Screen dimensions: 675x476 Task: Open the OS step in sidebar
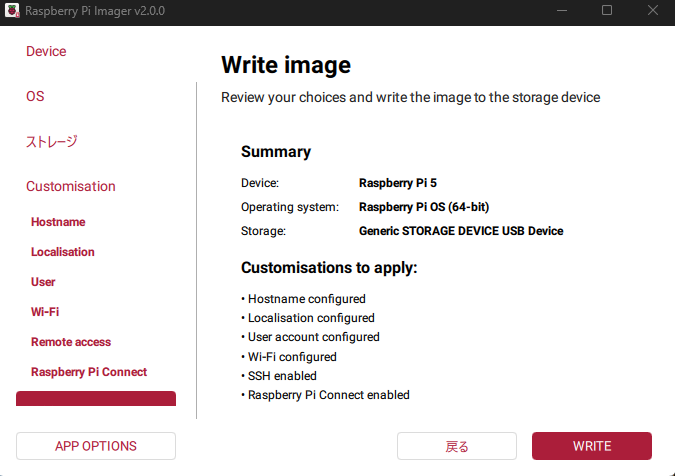coord(35,96)
